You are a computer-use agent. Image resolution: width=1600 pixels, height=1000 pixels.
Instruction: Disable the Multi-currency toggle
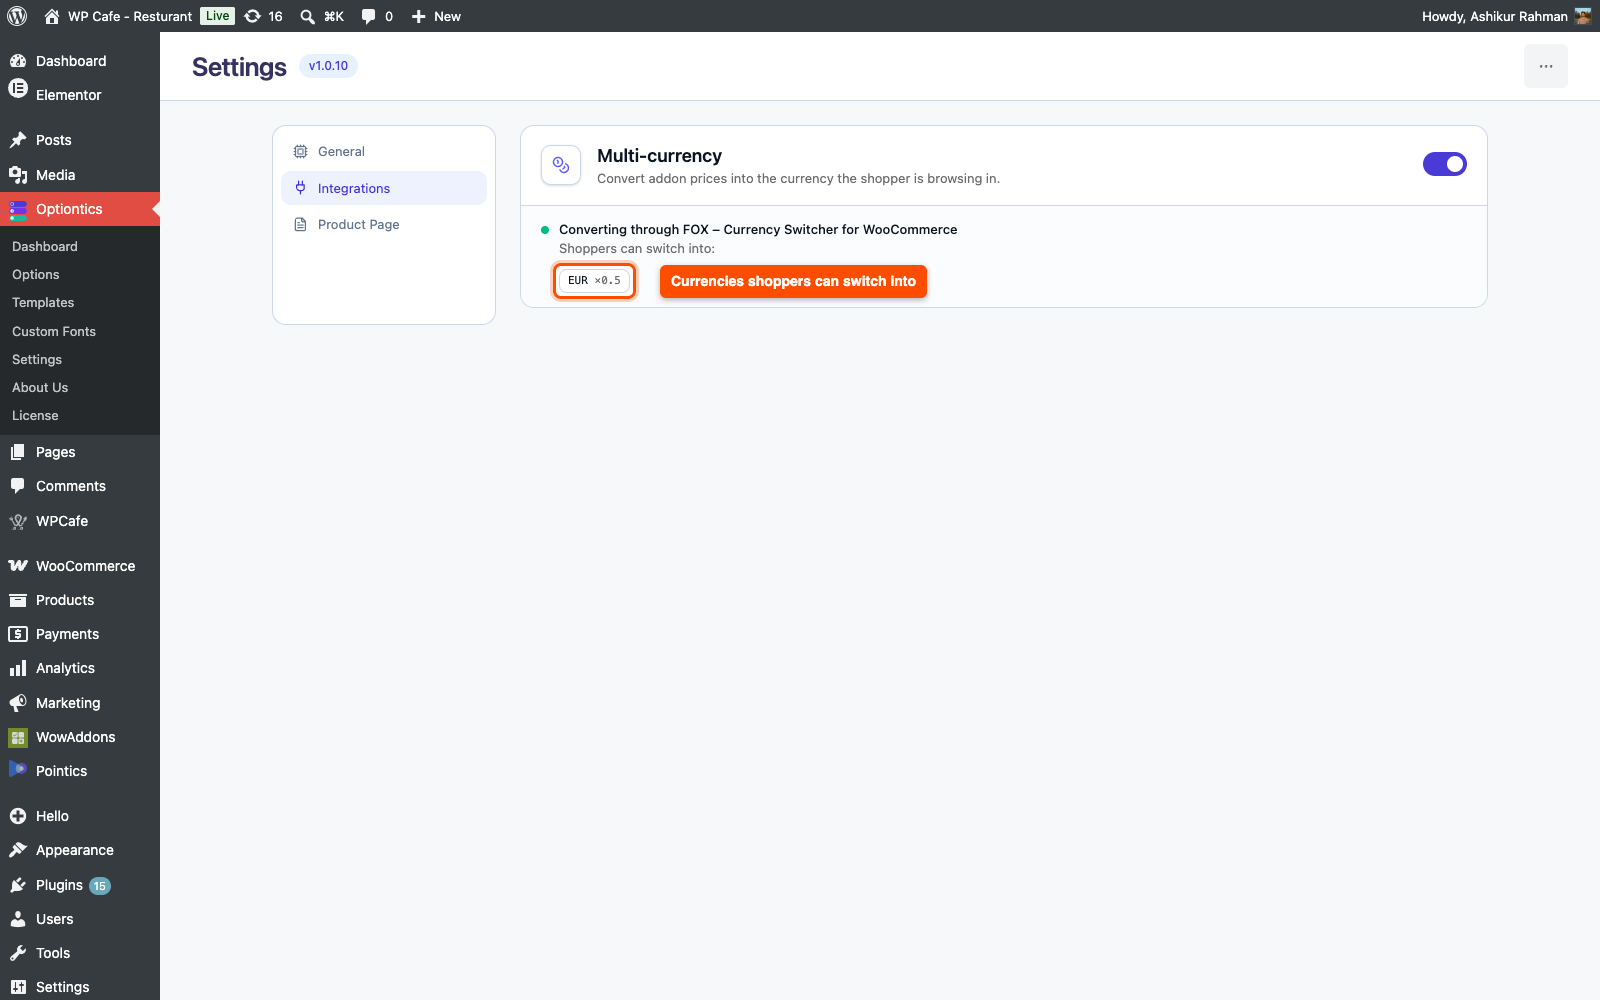1445,164
